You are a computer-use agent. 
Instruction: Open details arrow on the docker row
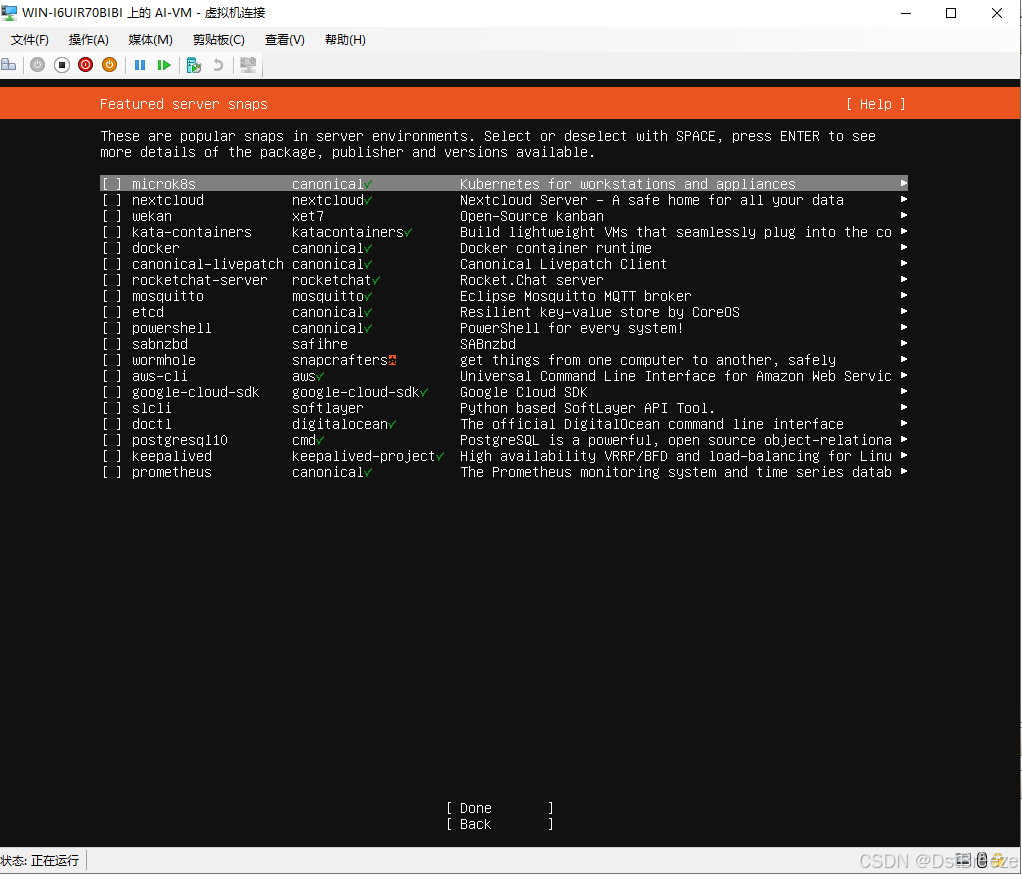coord(903,247)
